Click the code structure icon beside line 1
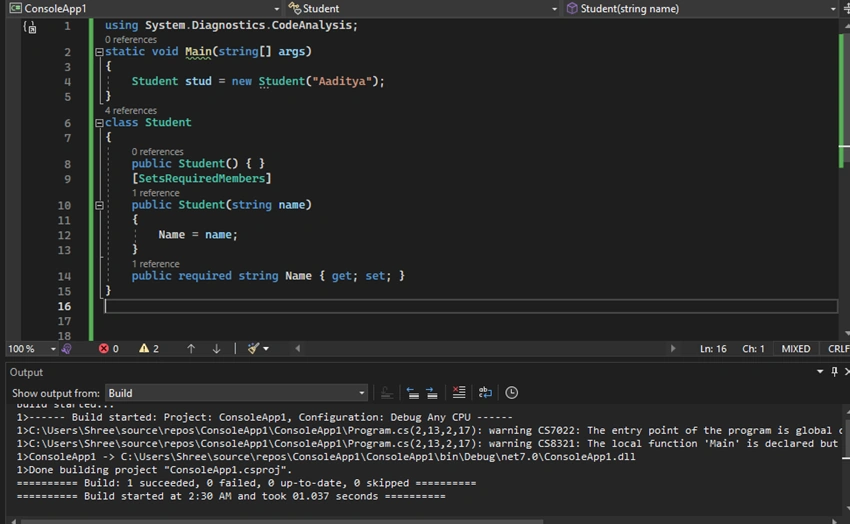This screenshot has height=524, width=850. click(30, 27)
